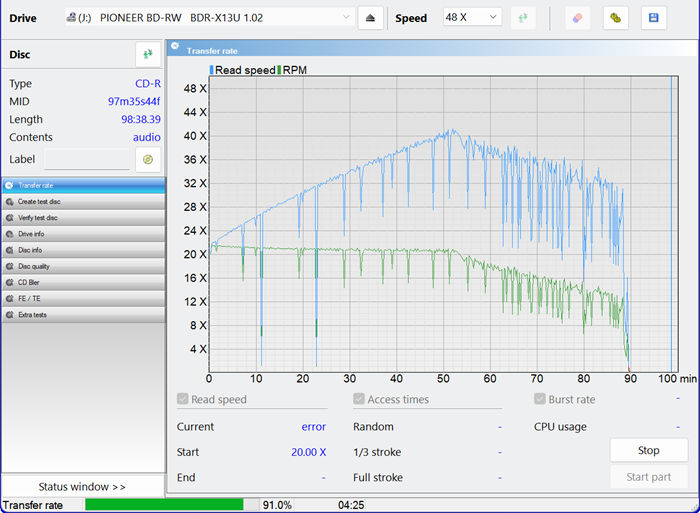Open the Drive selection dropdown
This screenshot has width=700, height=513.
[x=209, y=18]
